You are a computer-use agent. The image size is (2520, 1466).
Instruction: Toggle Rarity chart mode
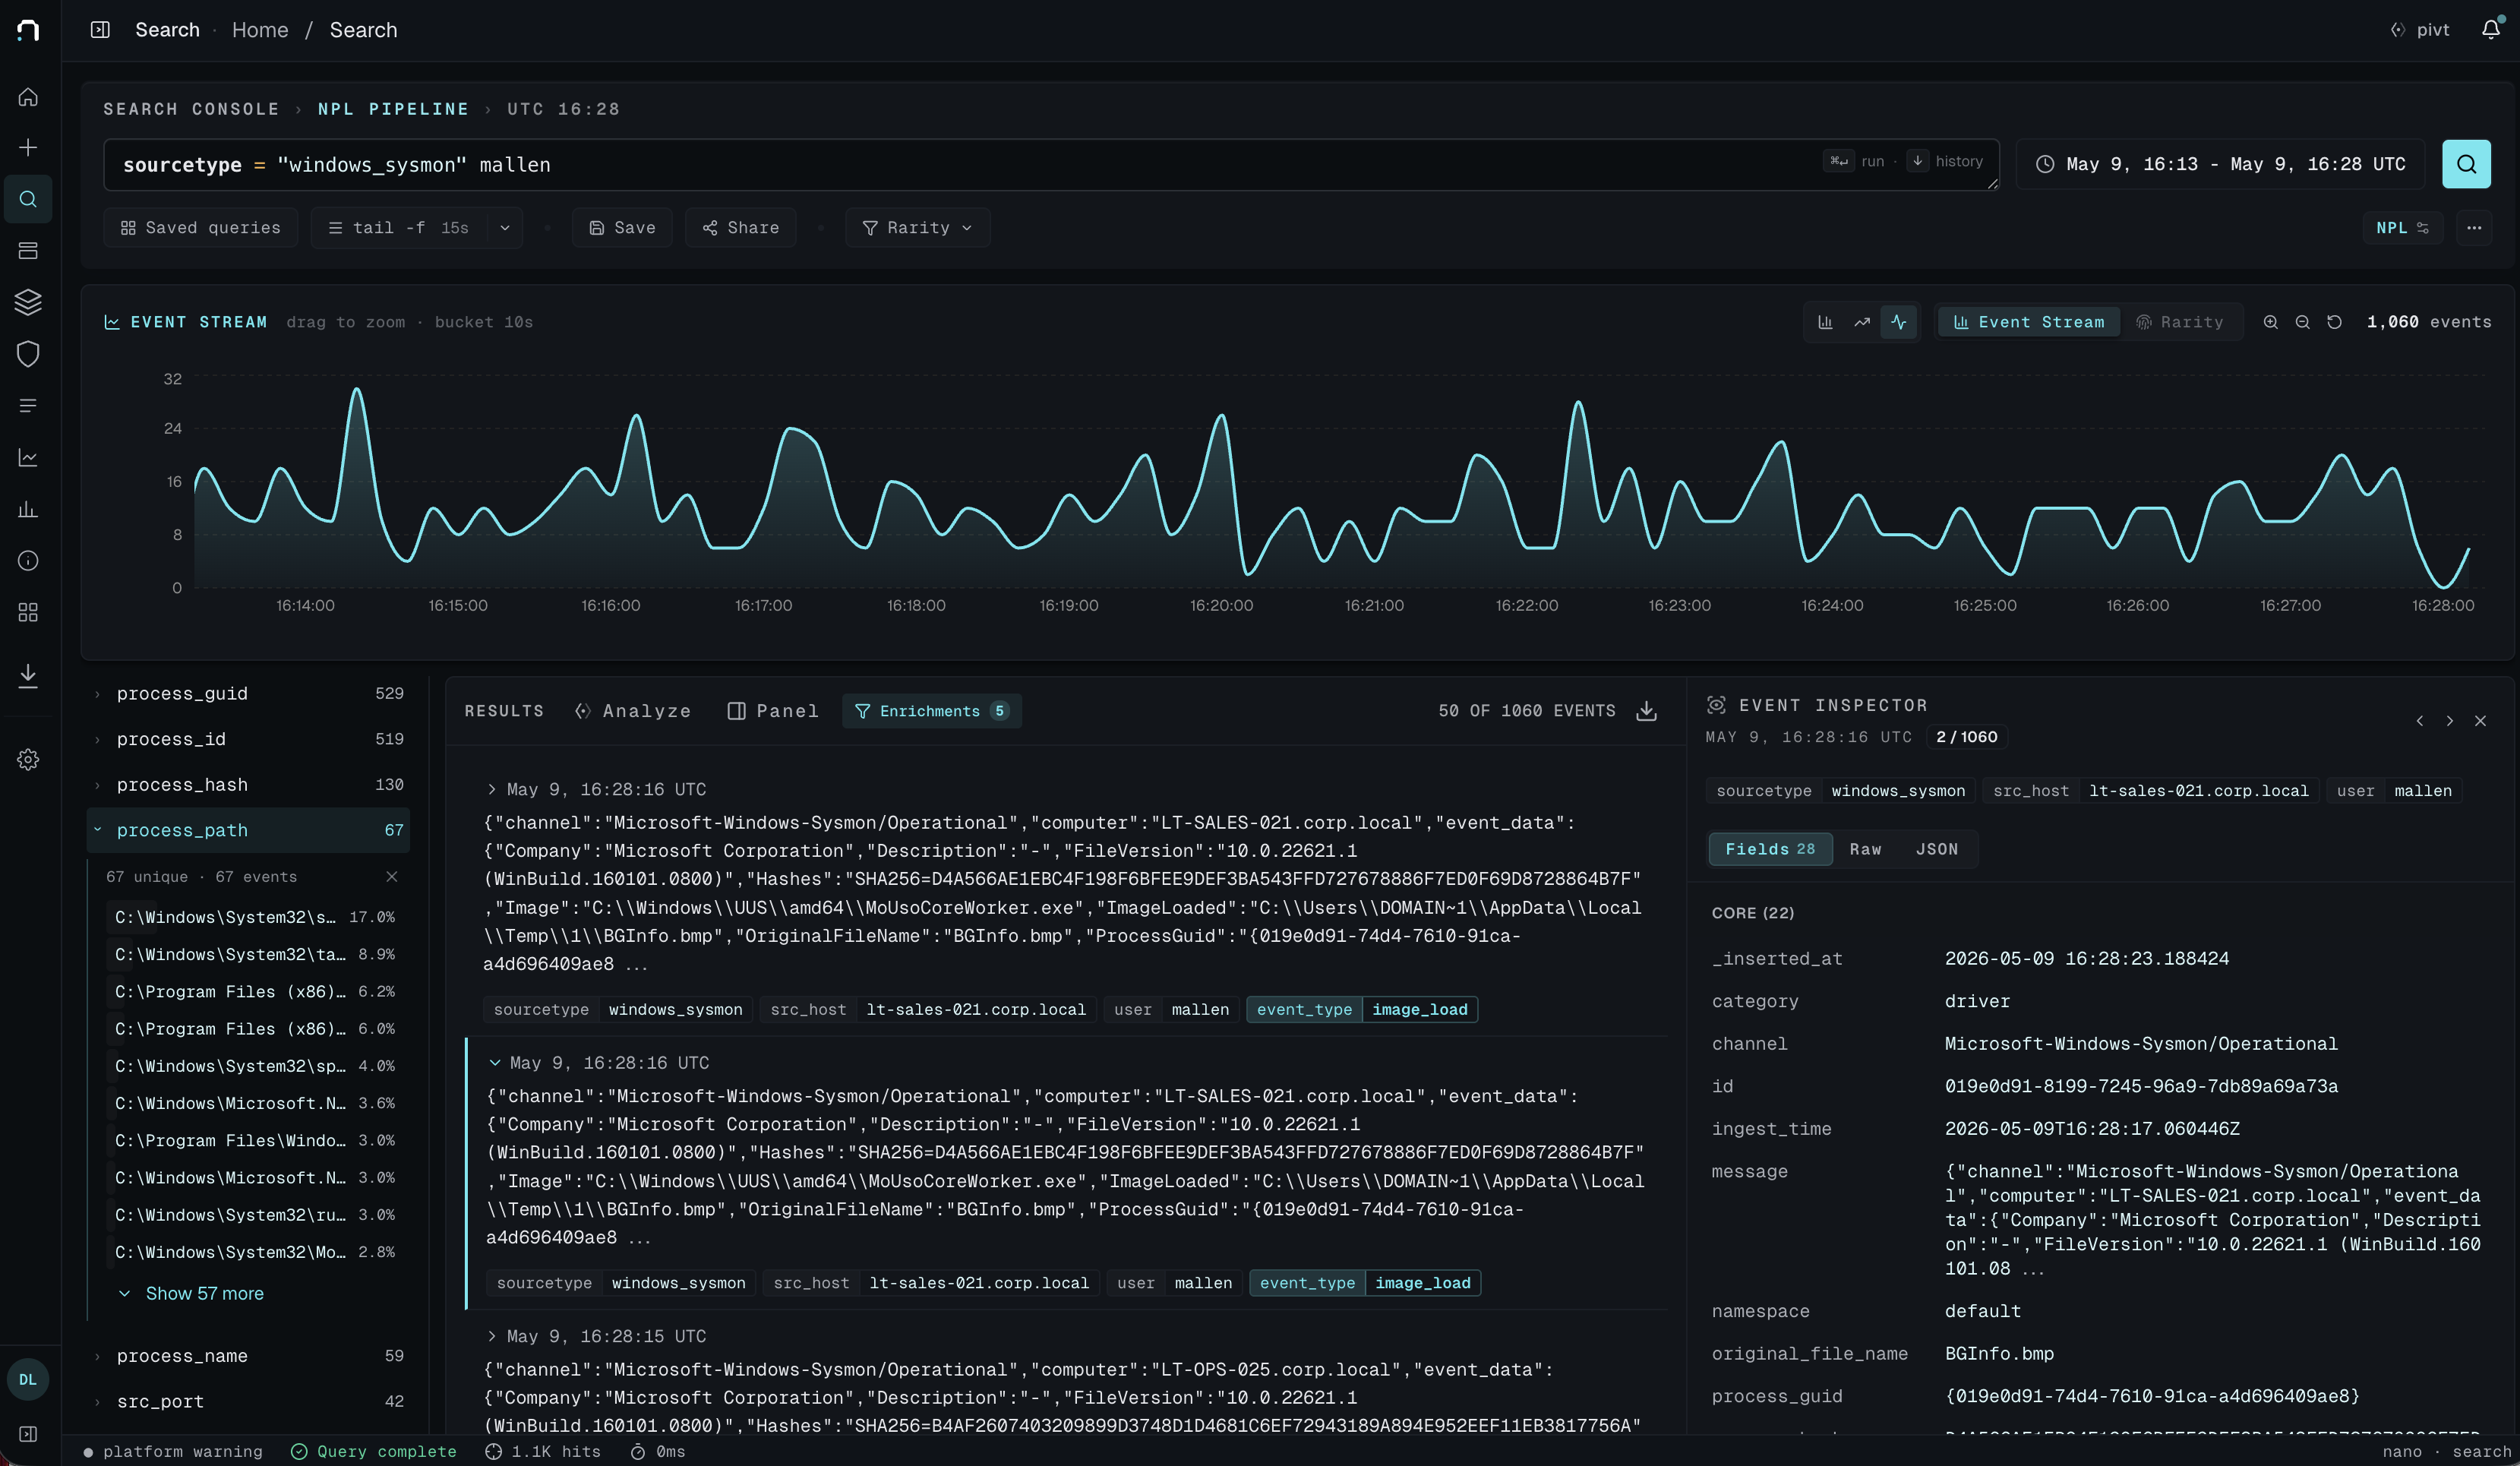(x=2180, y=322)
